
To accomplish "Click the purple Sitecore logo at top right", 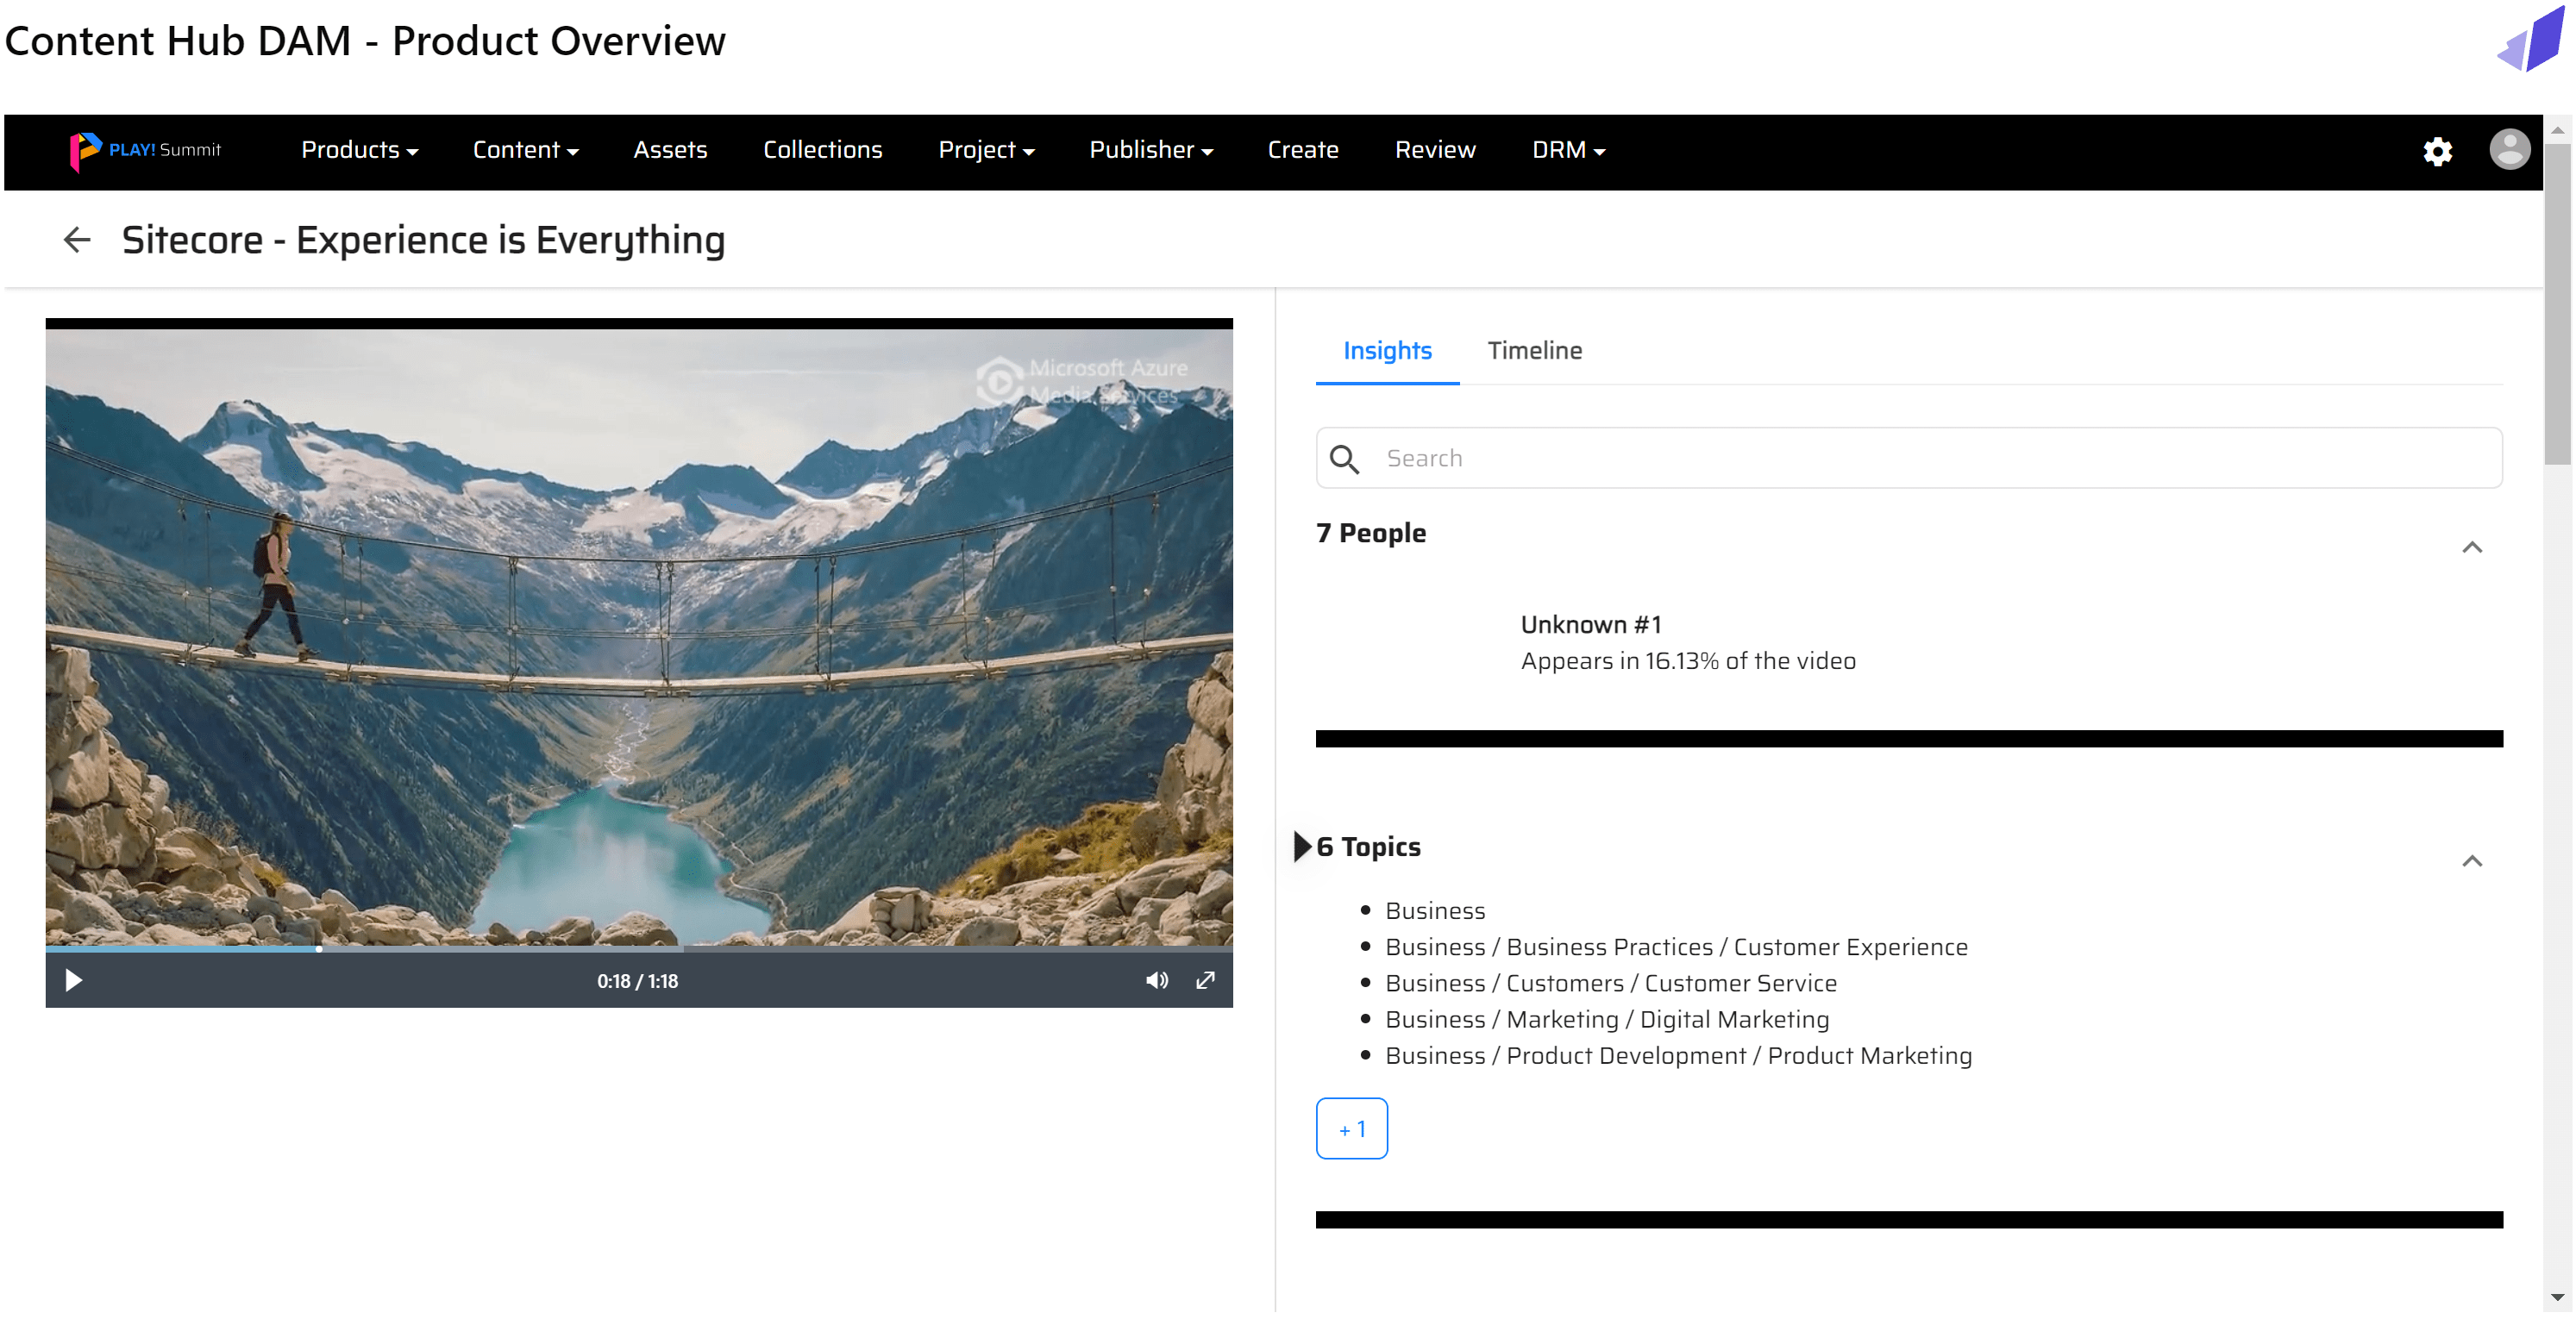I will [x=2530, y=40].
